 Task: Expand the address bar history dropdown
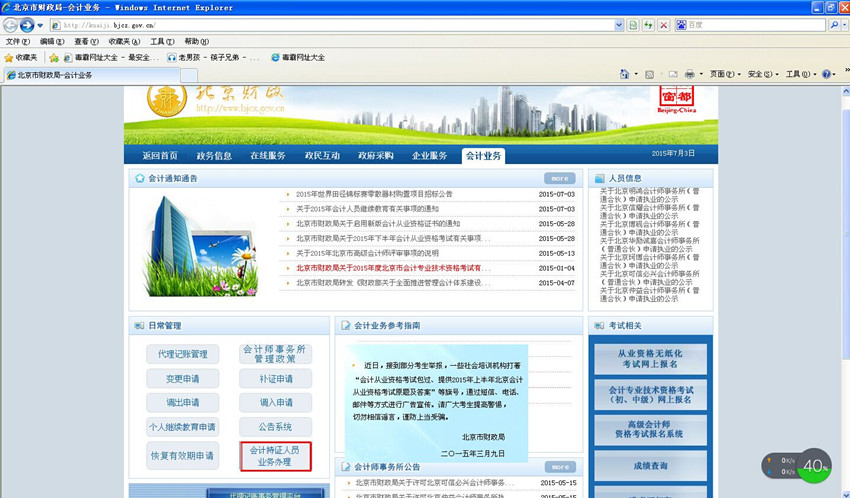click(619, 25)
